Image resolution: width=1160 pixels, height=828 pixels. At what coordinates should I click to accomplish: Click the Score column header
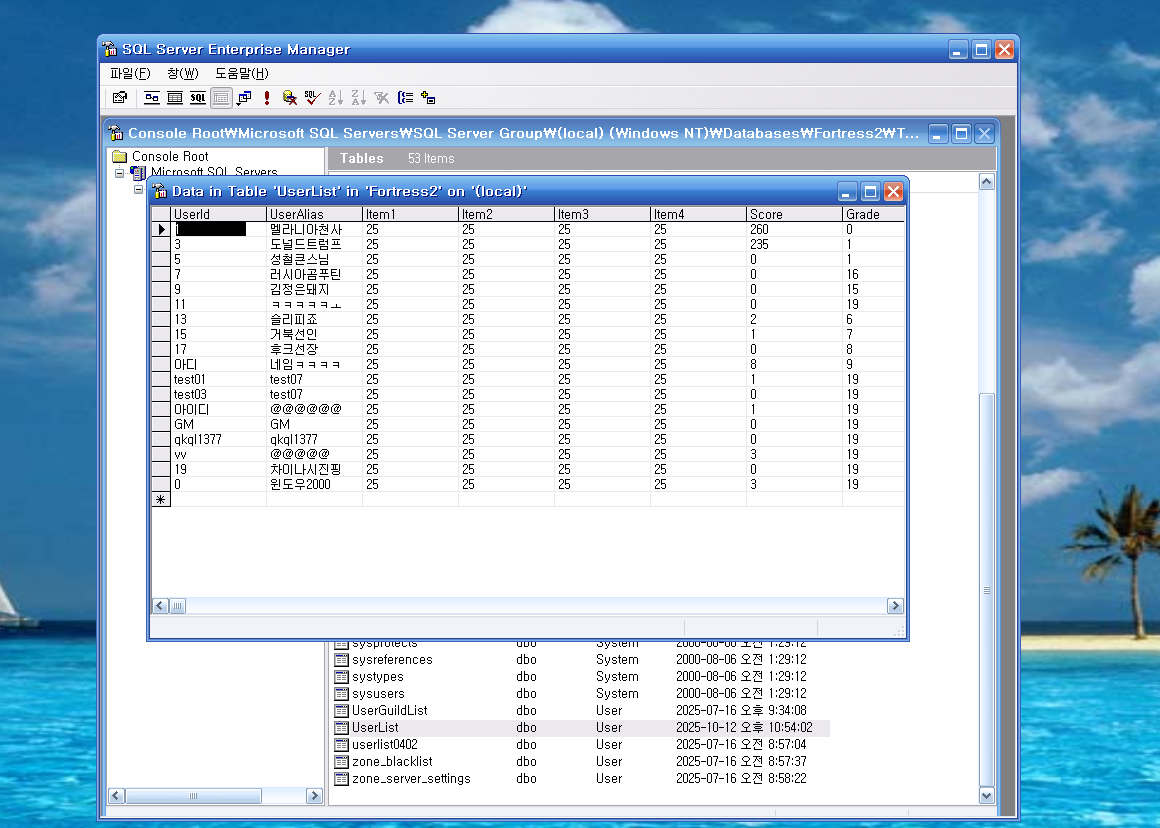click(795, 214)
